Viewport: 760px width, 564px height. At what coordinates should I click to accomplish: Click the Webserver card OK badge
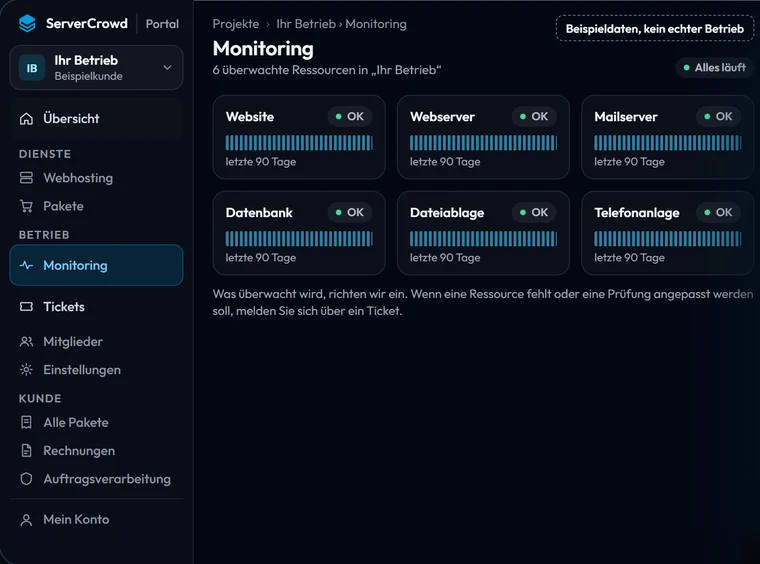click(x=534, y=117)
